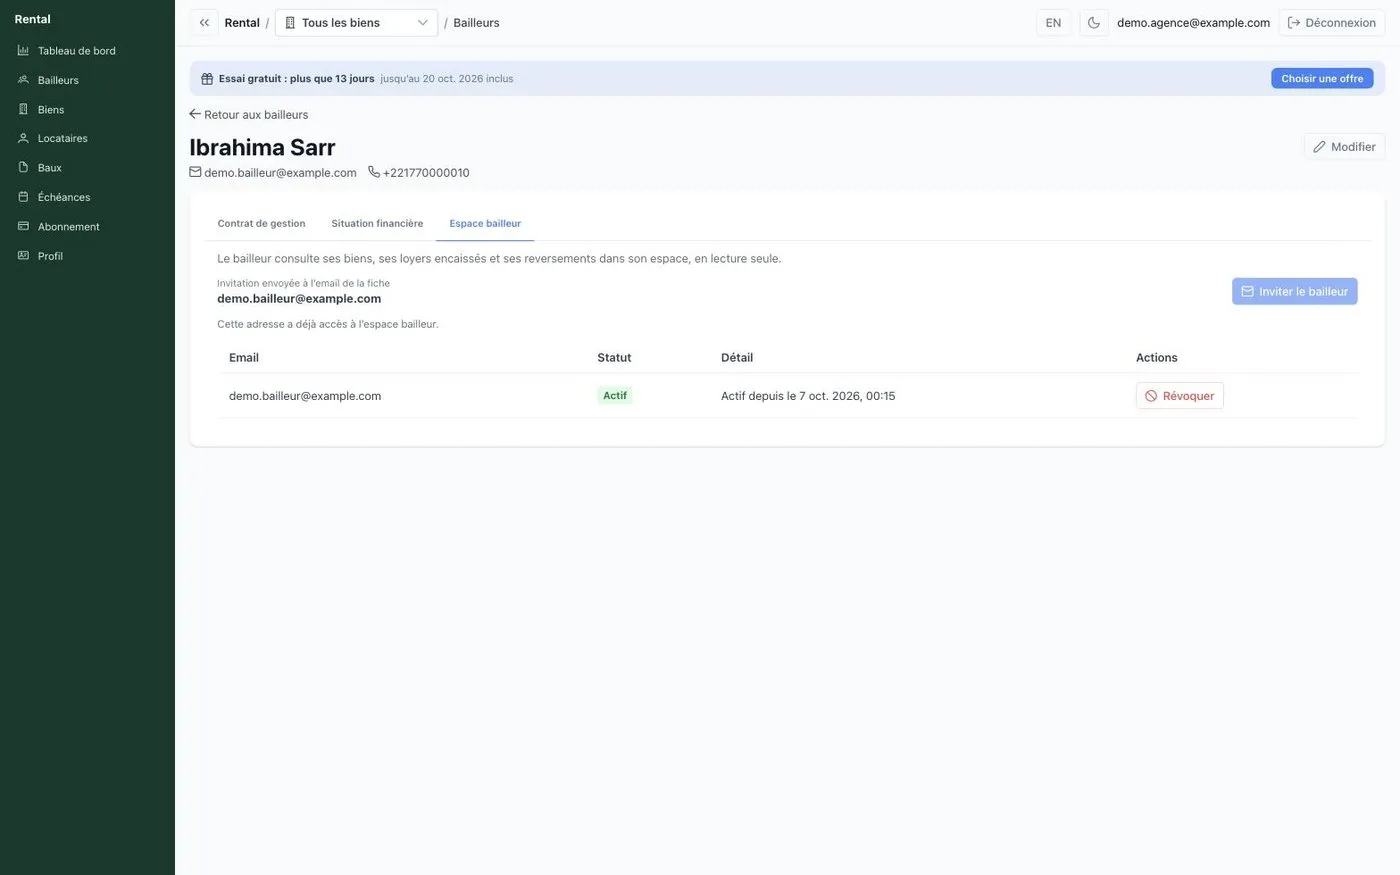Collapse the sidebar with double-chevron icon
The height and width of the screenshot is (875, 1400).
204,22
